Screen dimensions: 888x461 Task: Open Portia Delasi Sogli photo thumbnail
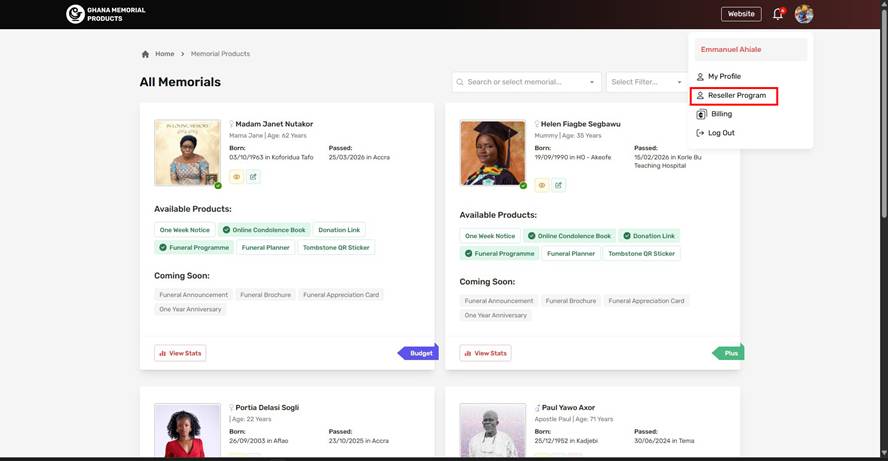pyautogui.click(x=187, y=430)
